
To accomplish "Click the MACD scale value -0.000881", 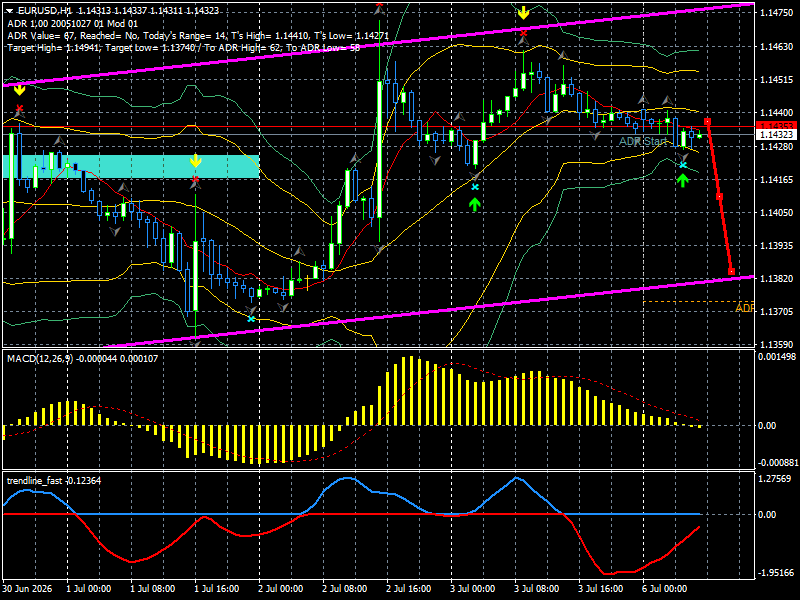I will 777,463.
